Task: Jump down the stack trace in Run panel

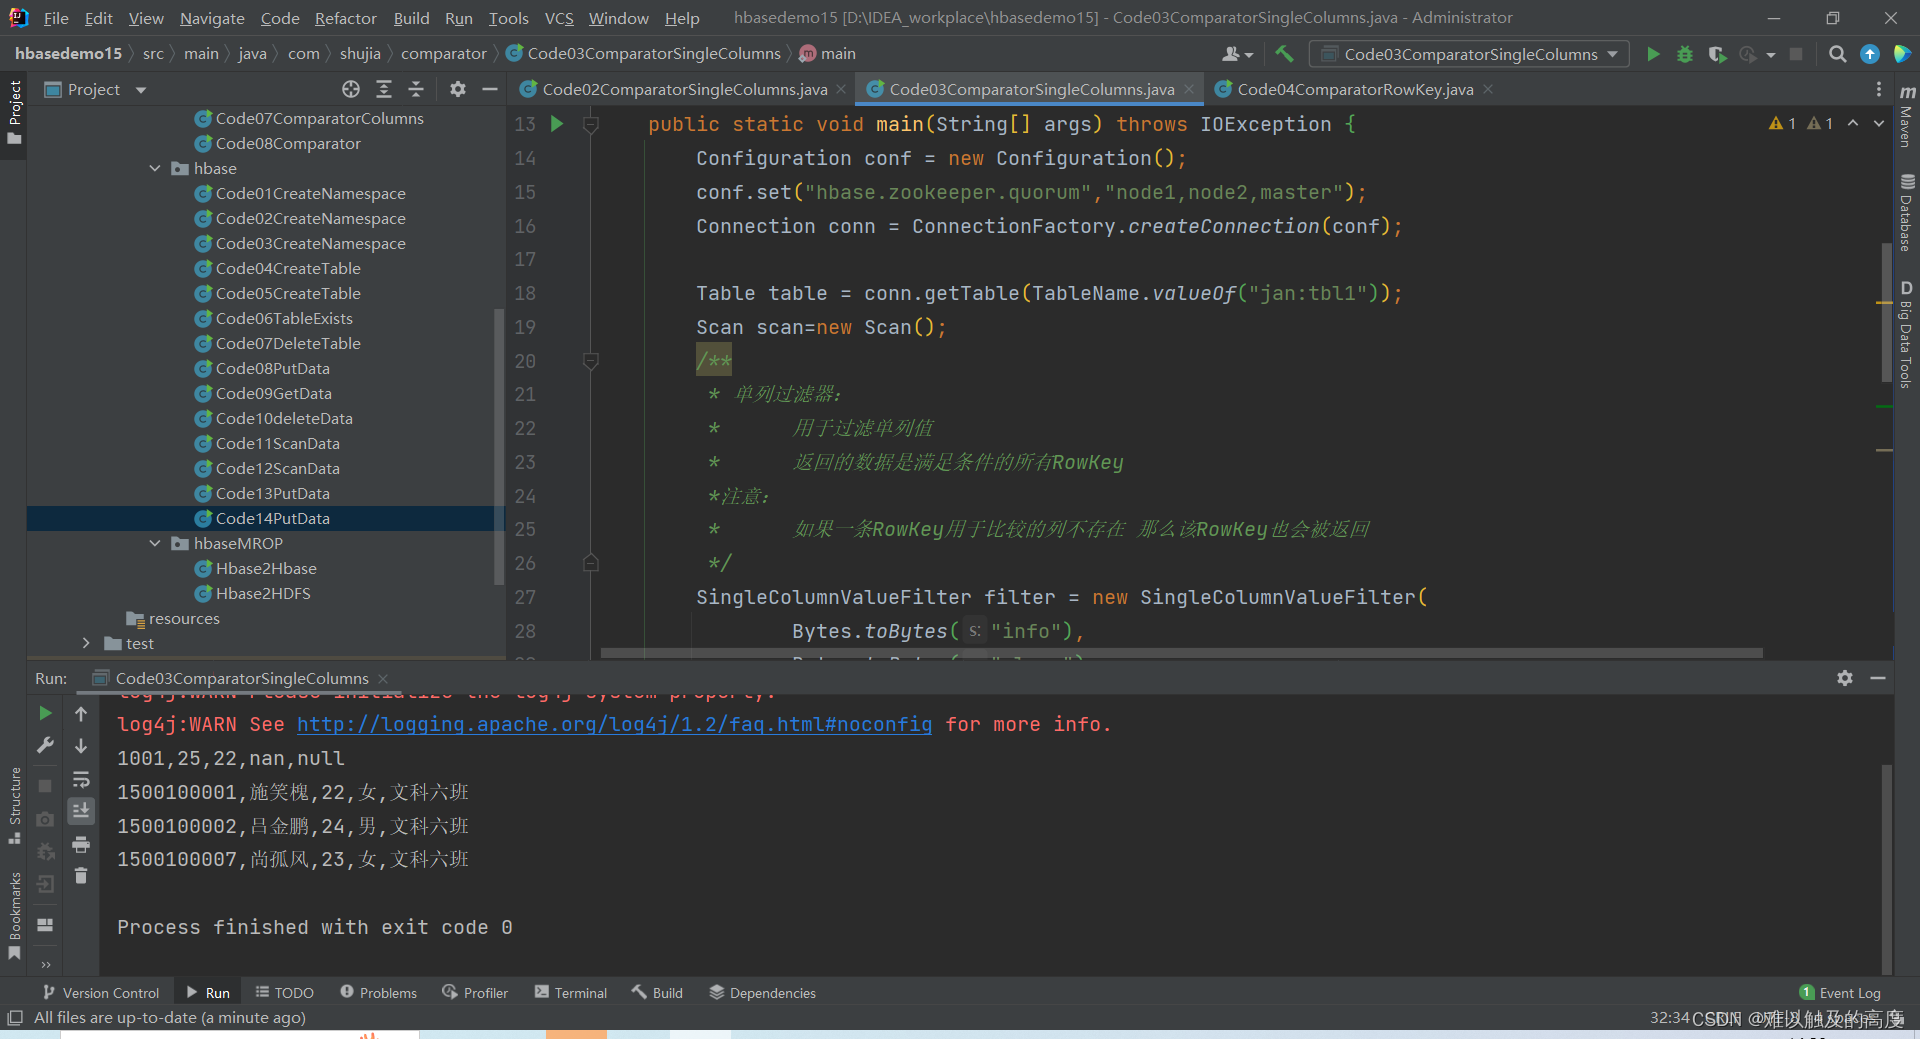Action: 81,746
